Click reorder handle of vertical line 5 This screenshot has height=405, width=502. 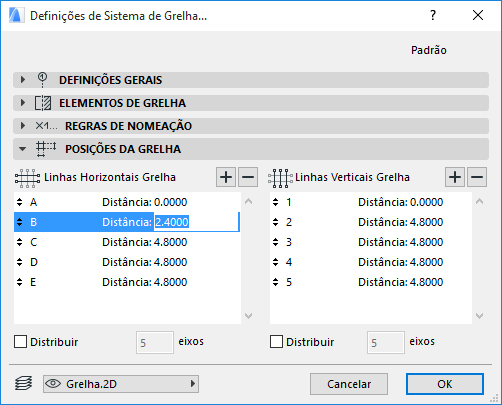pos(275,282)
